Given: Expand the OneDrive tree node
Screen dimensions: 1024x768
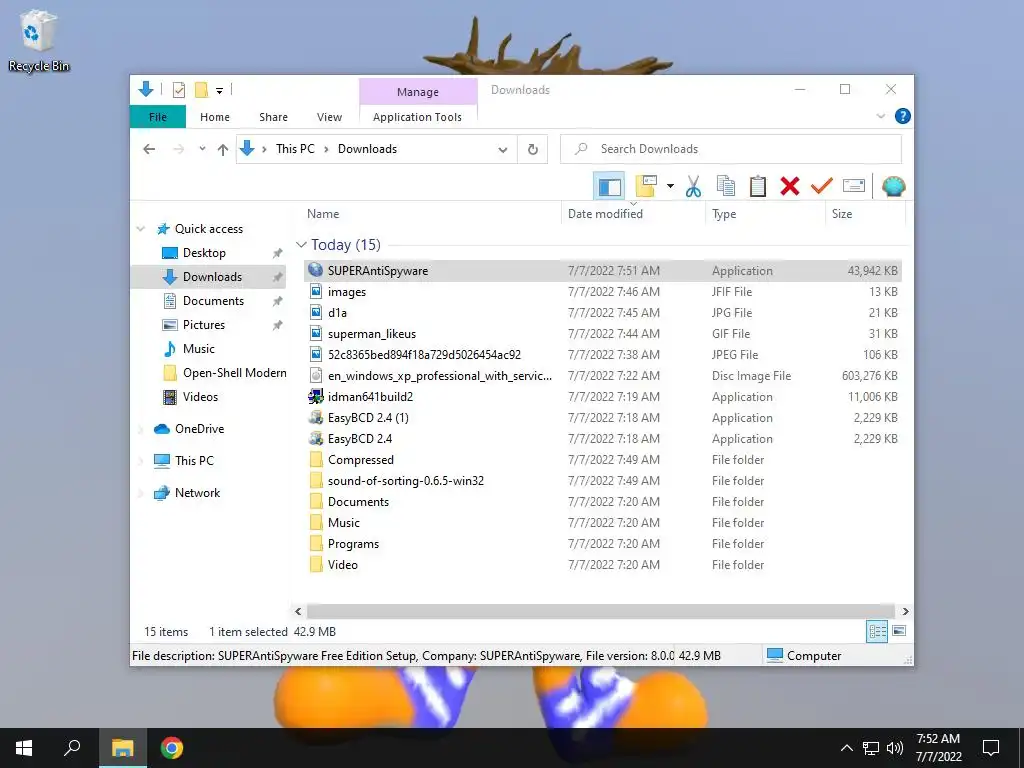Looking at the screenshot, I should (140, 429).
